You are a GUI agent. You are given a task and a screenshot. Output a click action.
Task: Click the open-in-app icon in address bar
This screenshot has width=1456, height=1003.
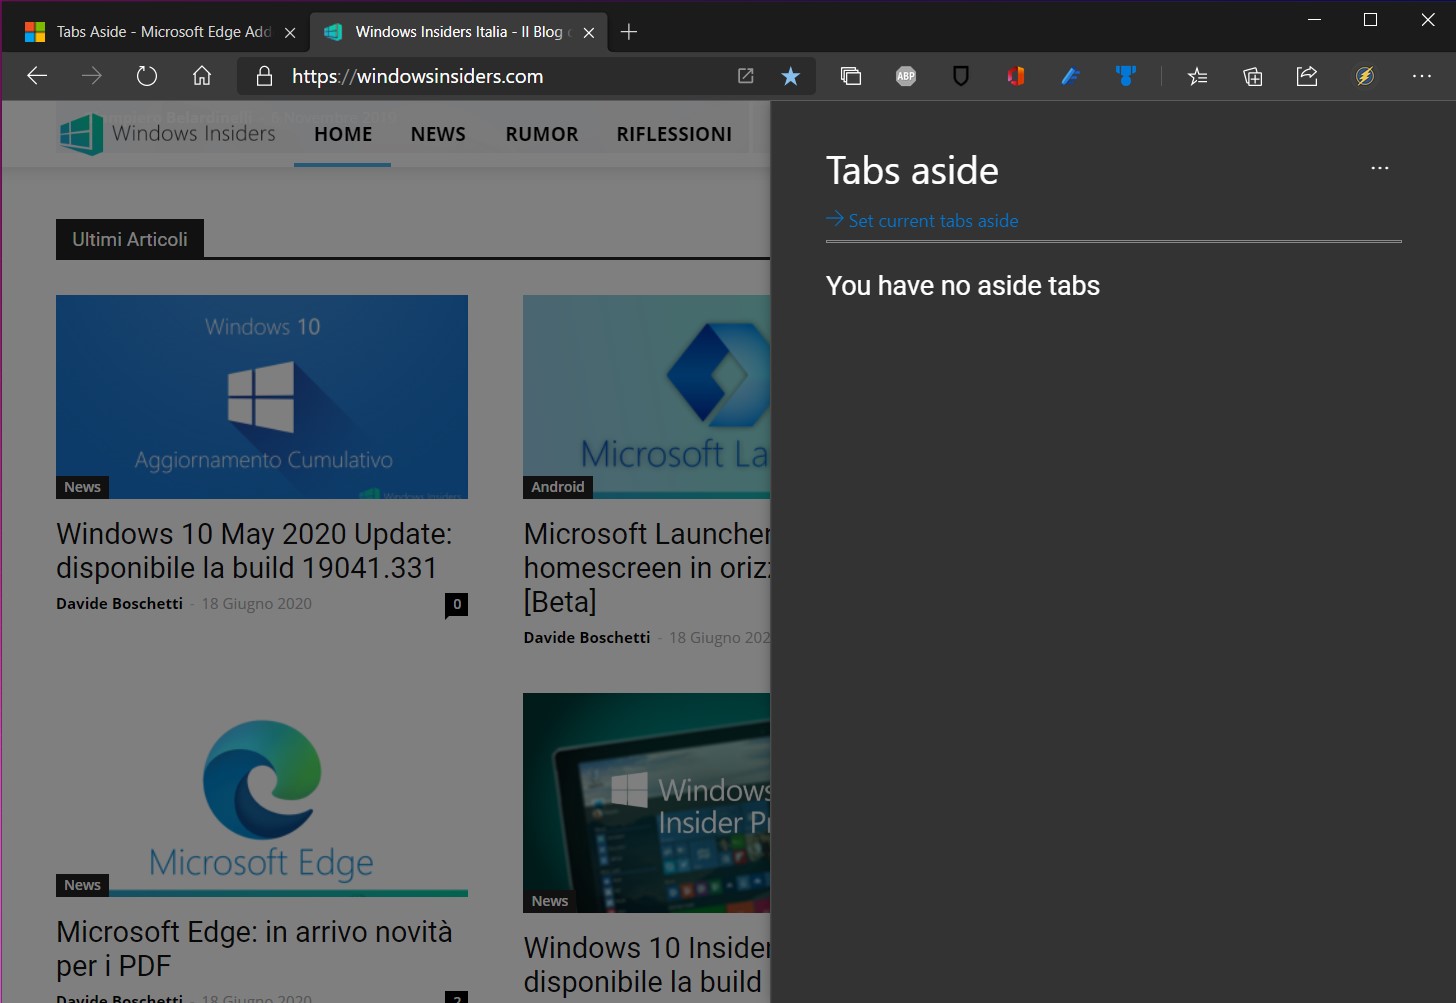tap(745, 76)
